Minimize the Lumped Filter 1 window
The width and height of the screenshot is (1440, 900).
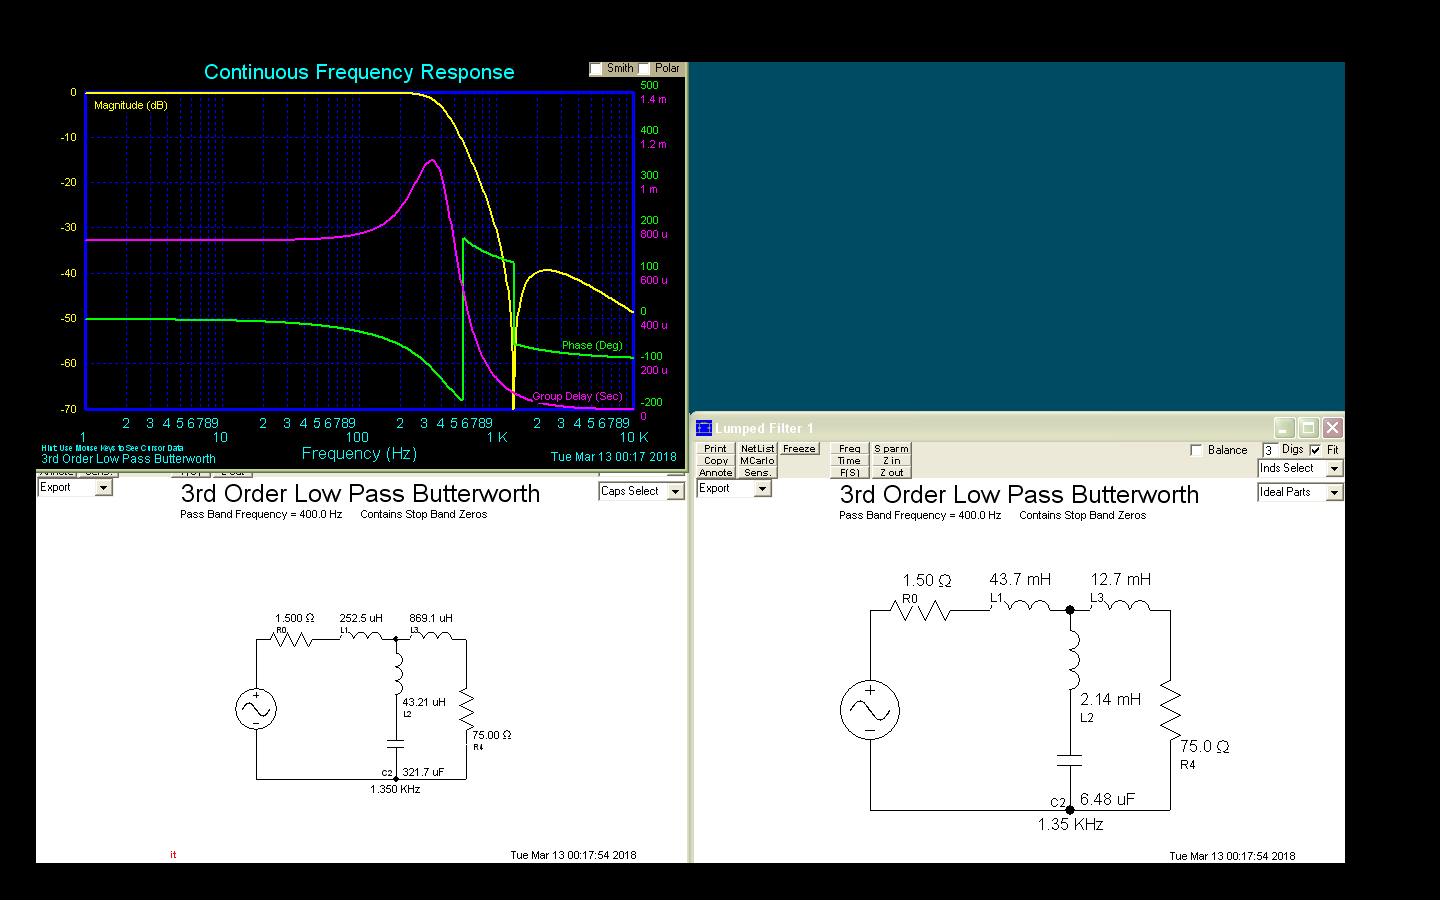point(1285,428)
